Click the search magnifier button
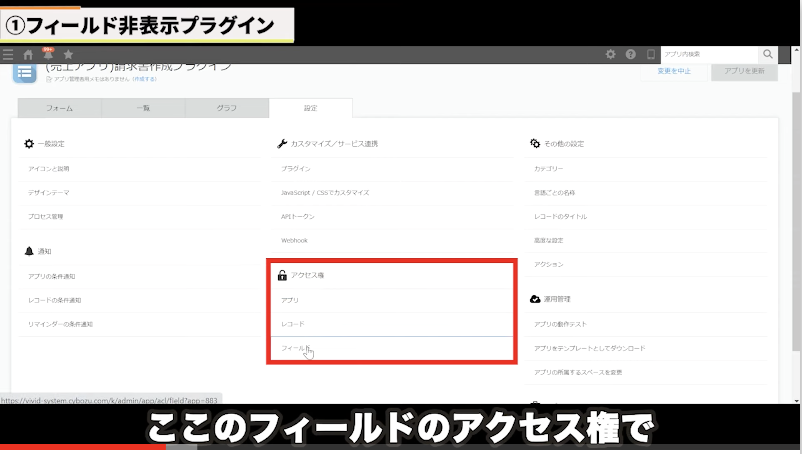 pyautogui.click(x=768, y=54)
